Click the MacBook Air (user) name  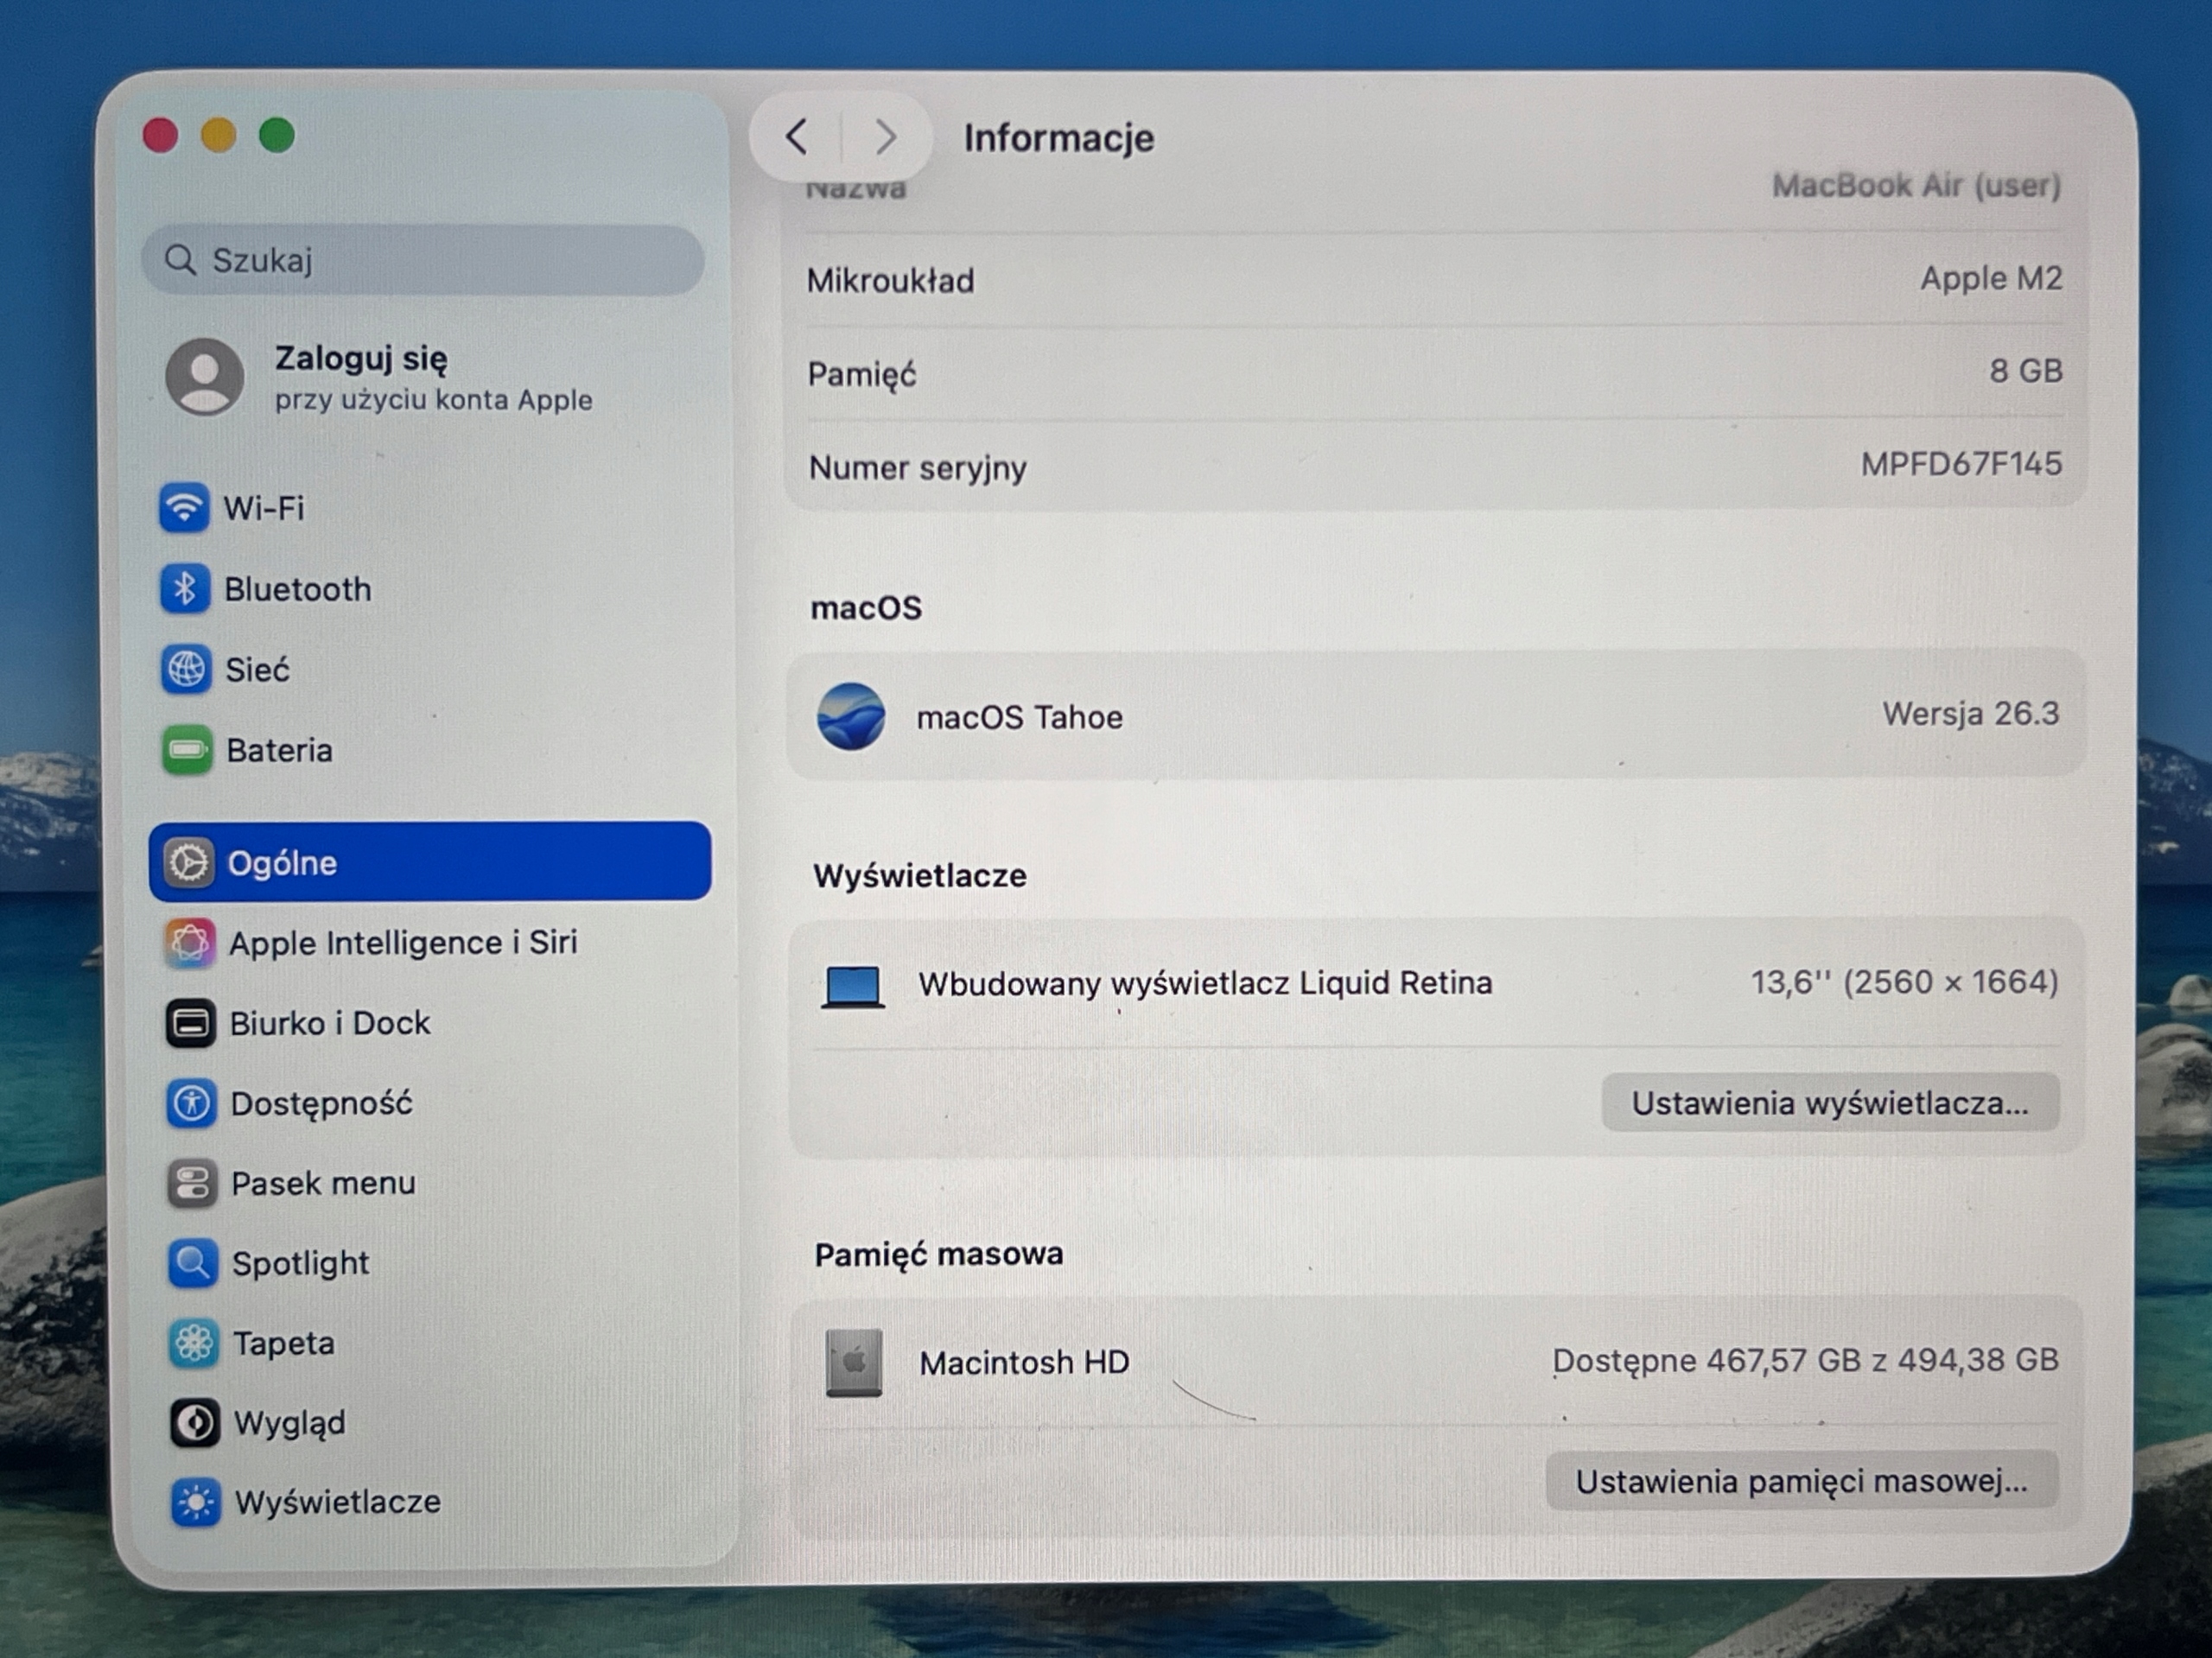[x=1917, y=186]
